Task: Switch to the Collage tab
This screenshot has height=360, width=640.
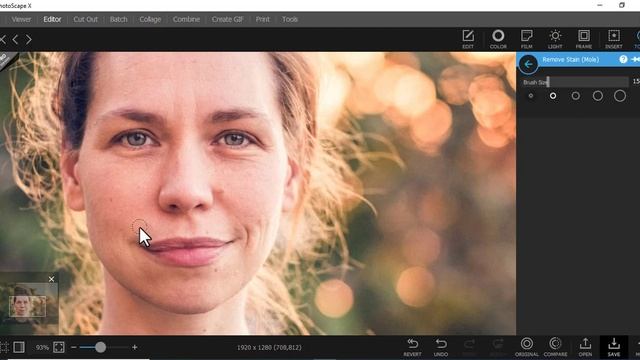Action: click(150, 19)
